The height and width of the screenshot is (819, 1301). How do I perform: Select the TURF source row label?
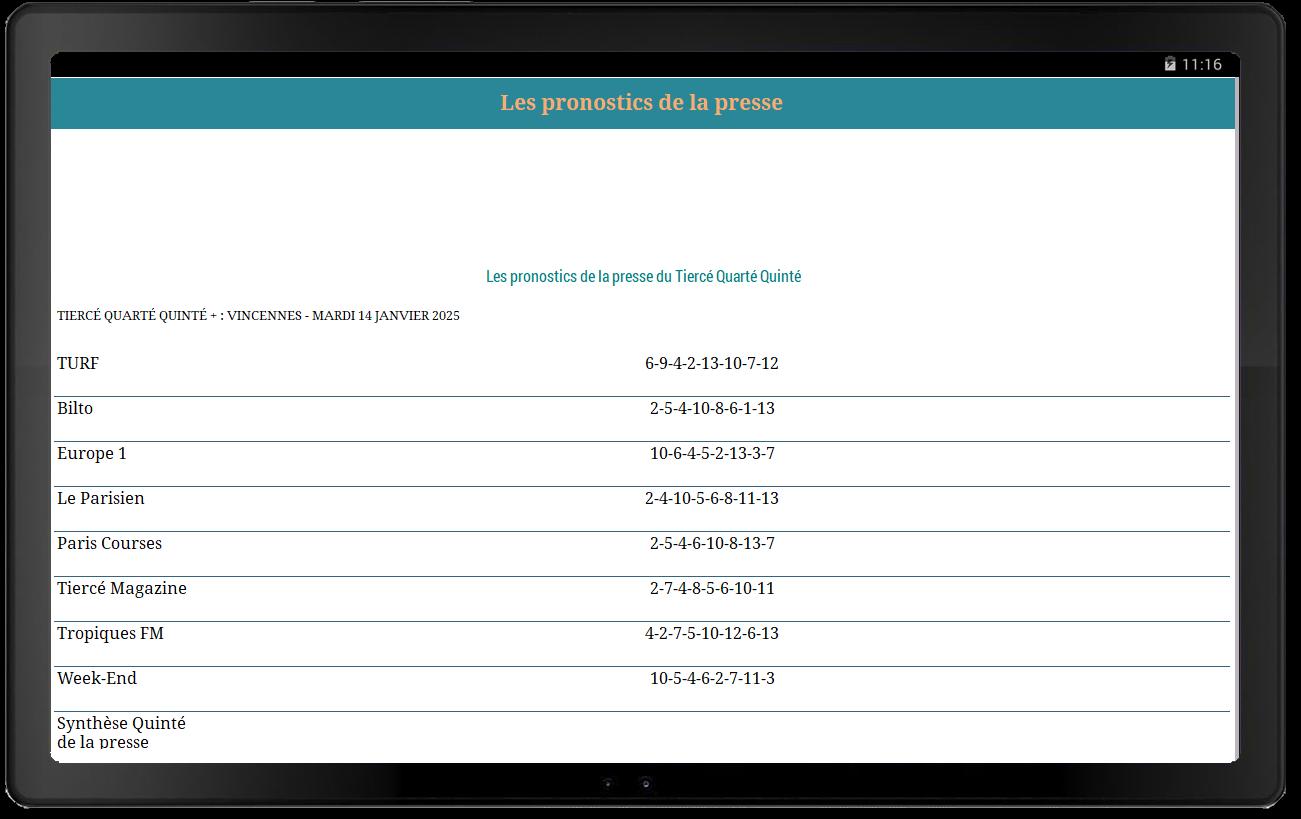click(78, 363)
